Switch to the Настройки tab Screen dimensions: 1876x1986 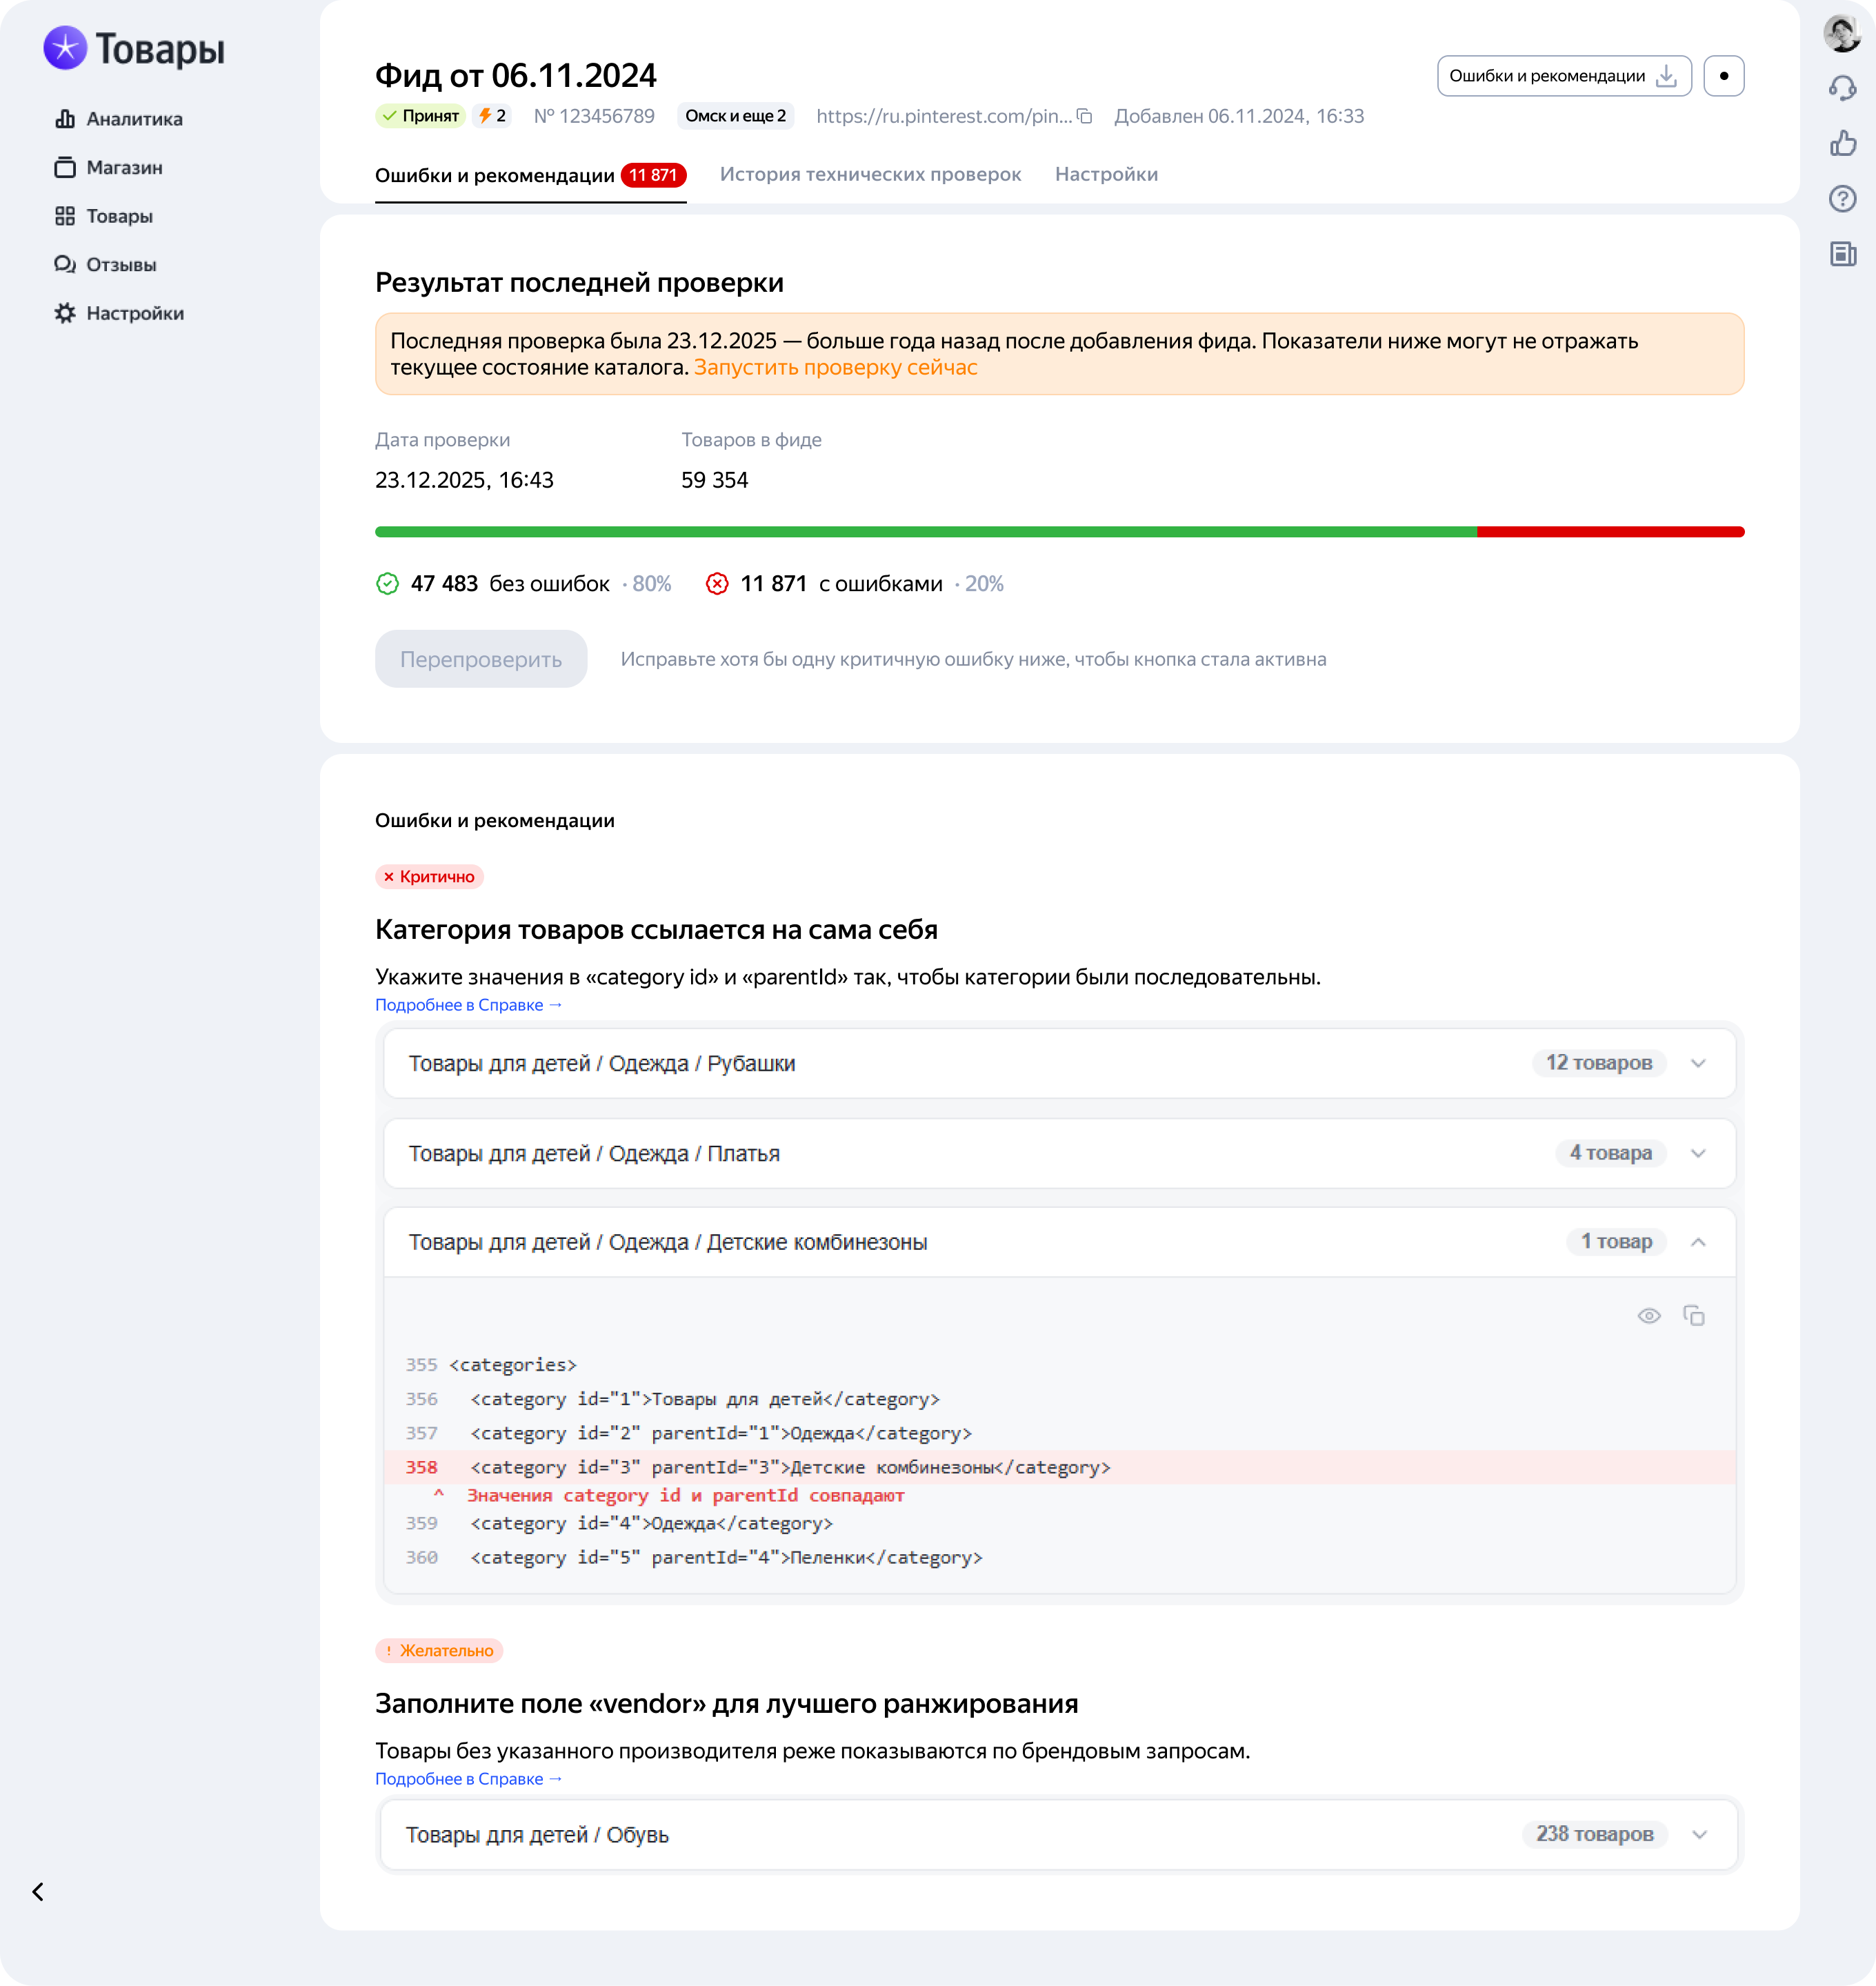click(1106, 174)
